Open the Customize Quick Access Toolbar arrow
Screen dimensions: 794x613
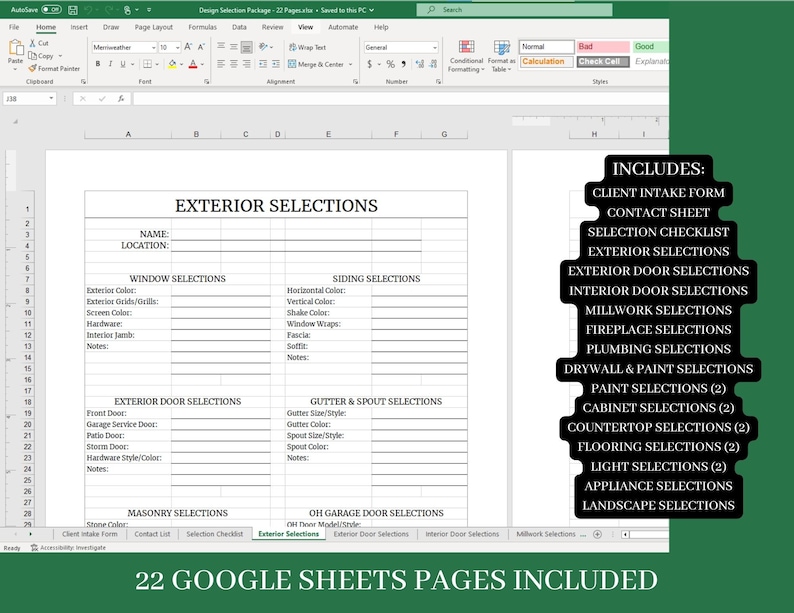click(x=149, y=10)
